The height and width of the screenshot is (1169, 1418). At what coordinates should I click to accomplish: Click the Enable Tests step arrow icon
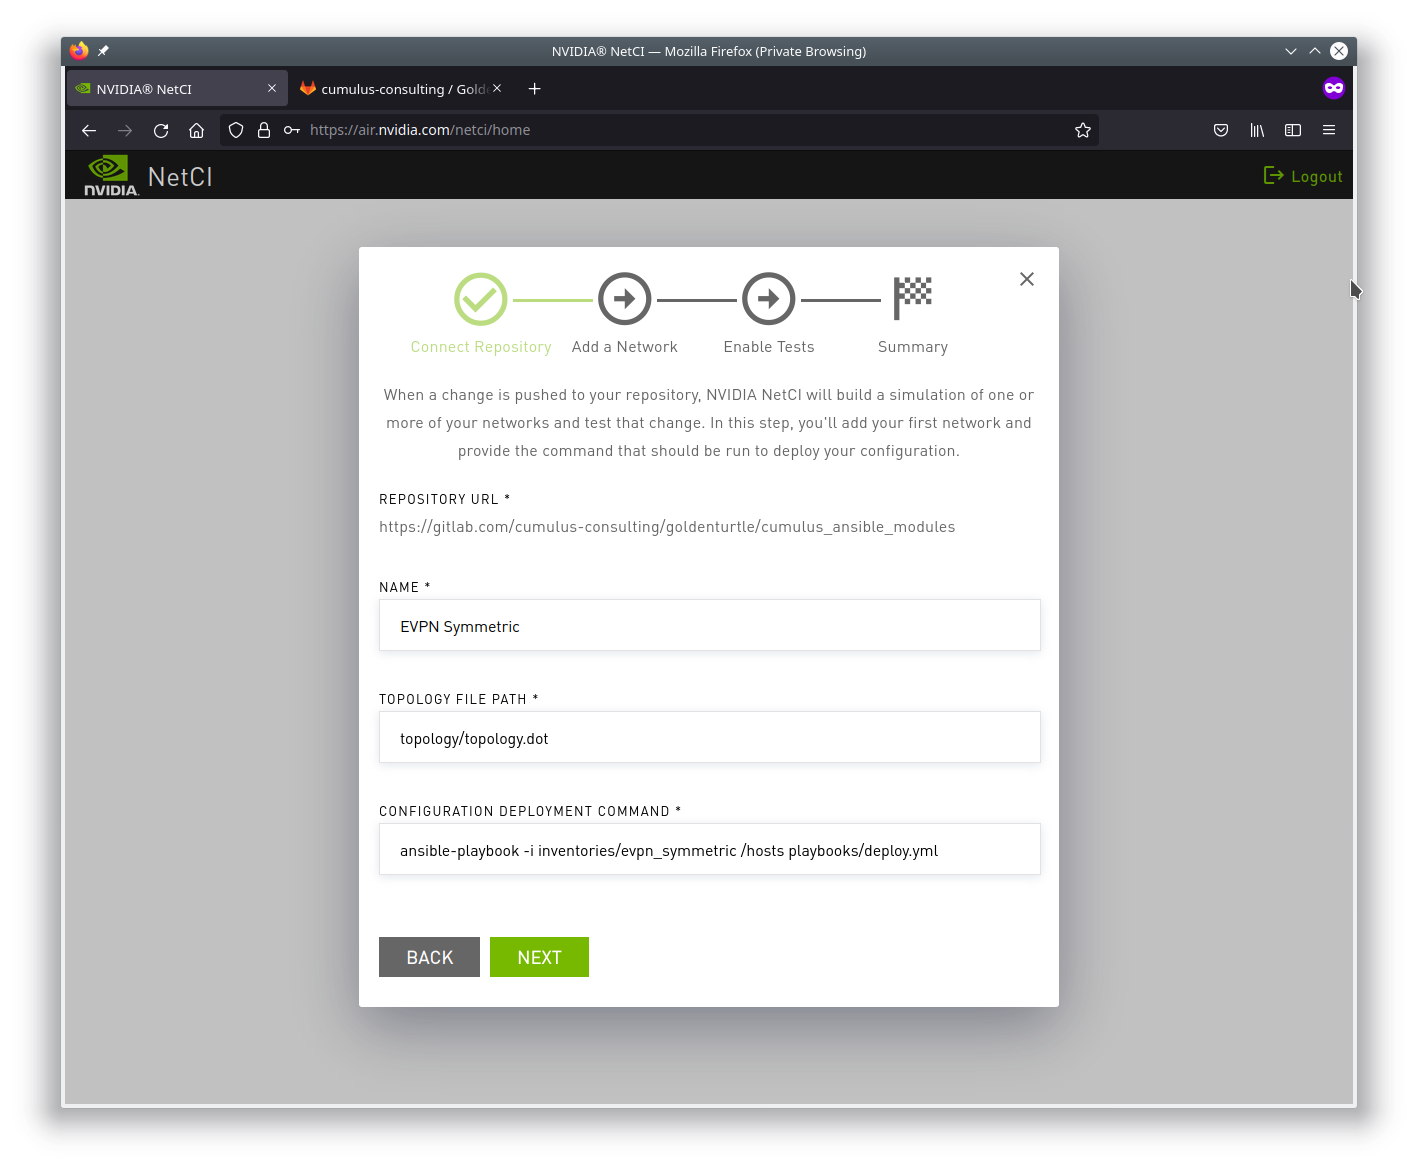[x=768, y=299]
